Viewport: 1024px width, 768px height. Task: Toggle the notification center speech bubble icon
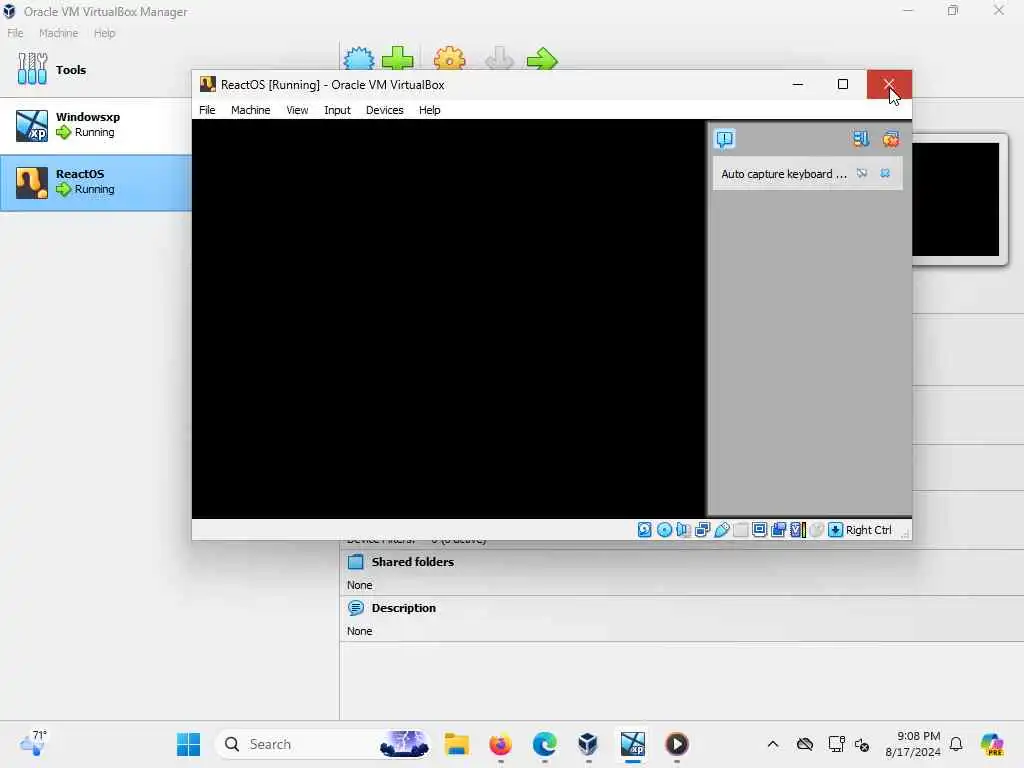click(725, 138)
